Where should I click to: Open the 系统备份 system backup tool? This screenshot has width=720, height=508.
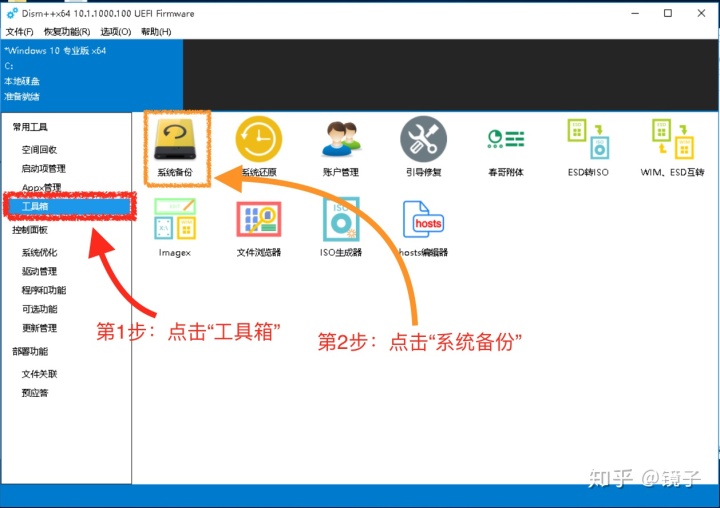tap(175, 148)
